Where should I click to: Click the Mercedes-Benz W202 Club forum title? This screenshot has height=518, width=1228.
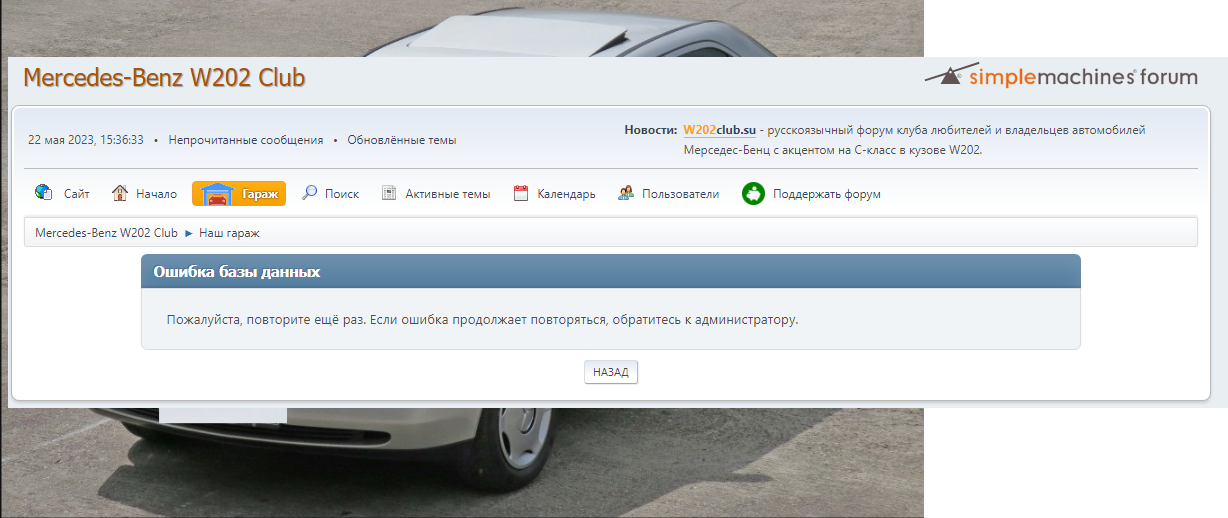point(164,78)
